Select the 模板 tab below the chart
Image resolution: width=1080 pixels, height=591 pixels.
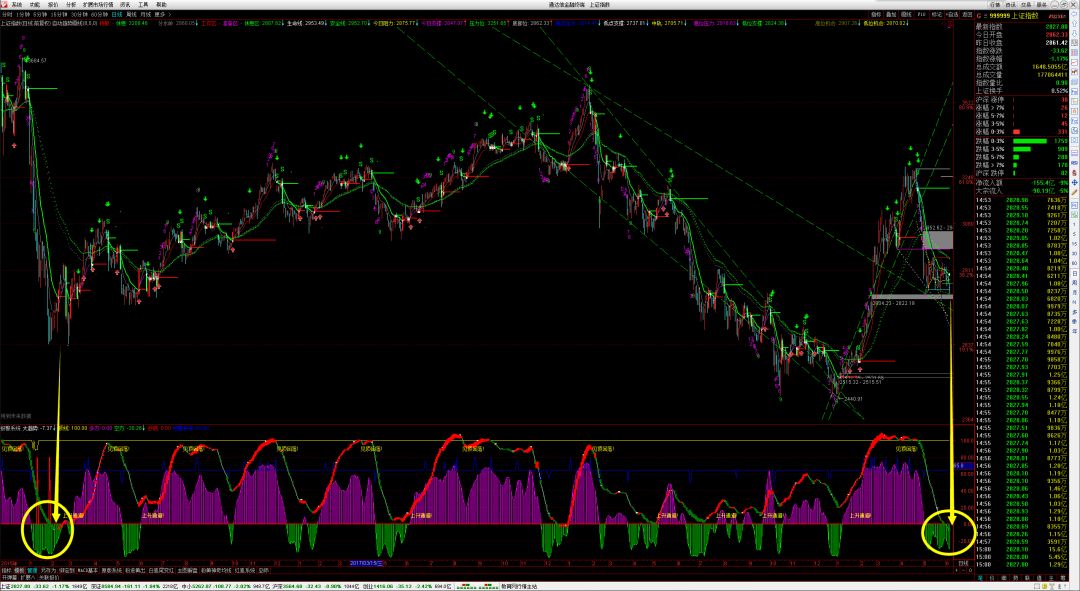[x=19, y=570]
